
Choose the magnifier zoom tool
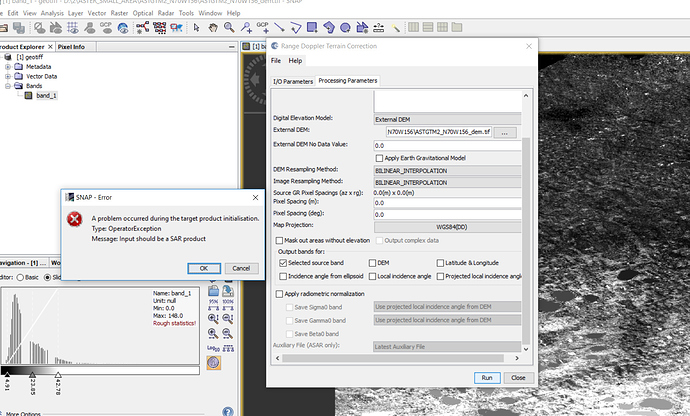pos(229,28)
